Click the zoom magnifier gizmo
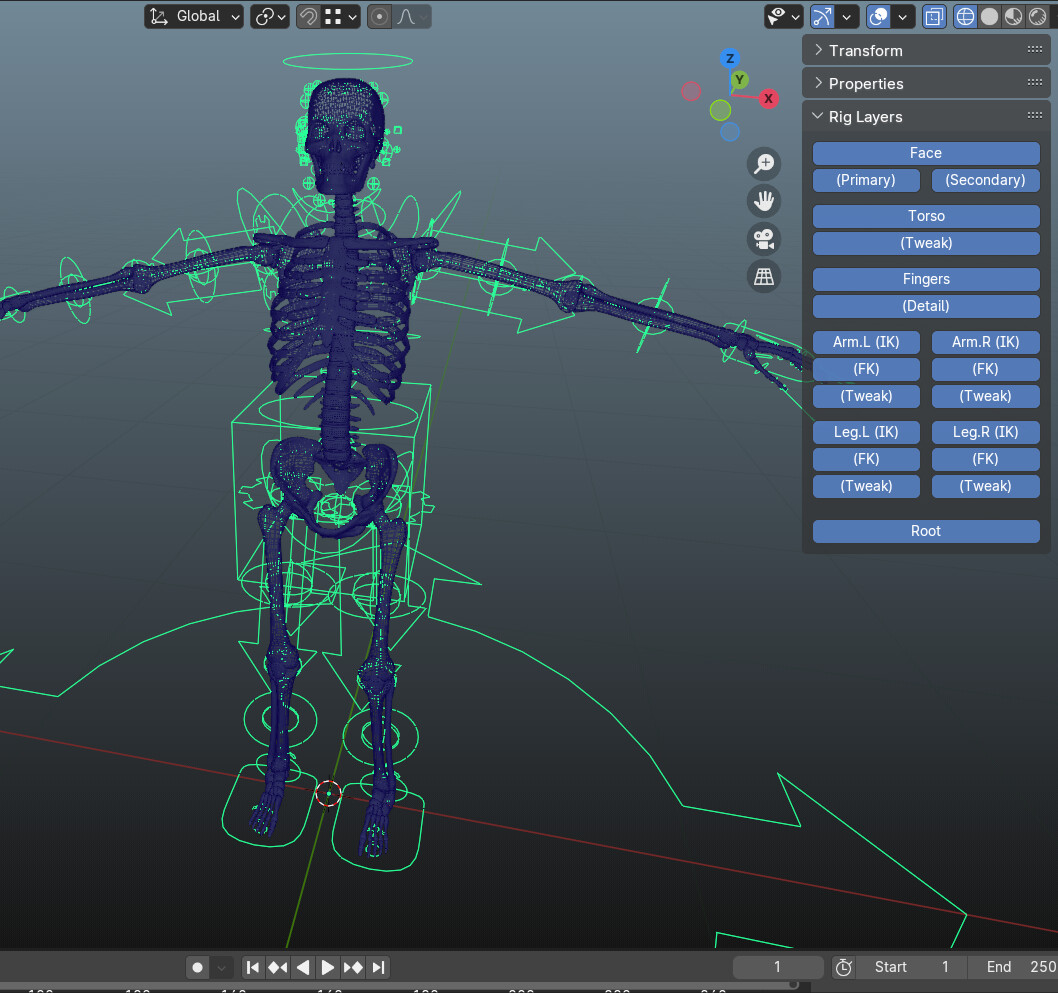 [x=763, y=163]
